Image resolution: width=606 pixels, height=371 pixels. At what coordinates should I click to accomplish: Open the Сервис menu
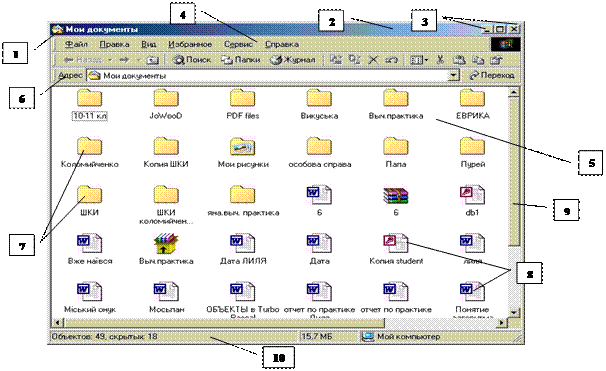click(238, 44)
